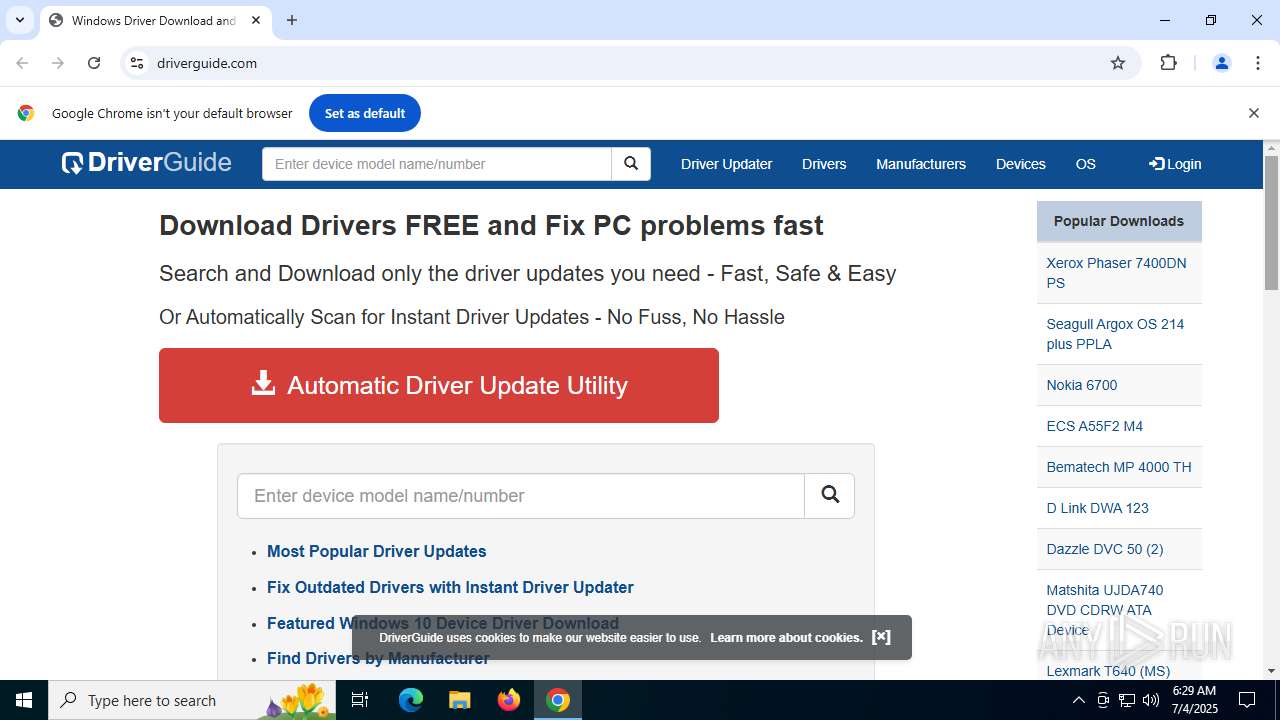The width and height of the screenshot is (1280, 720).
Task: Open the Chrome extensions puzzle icon
Action: 1168,63
